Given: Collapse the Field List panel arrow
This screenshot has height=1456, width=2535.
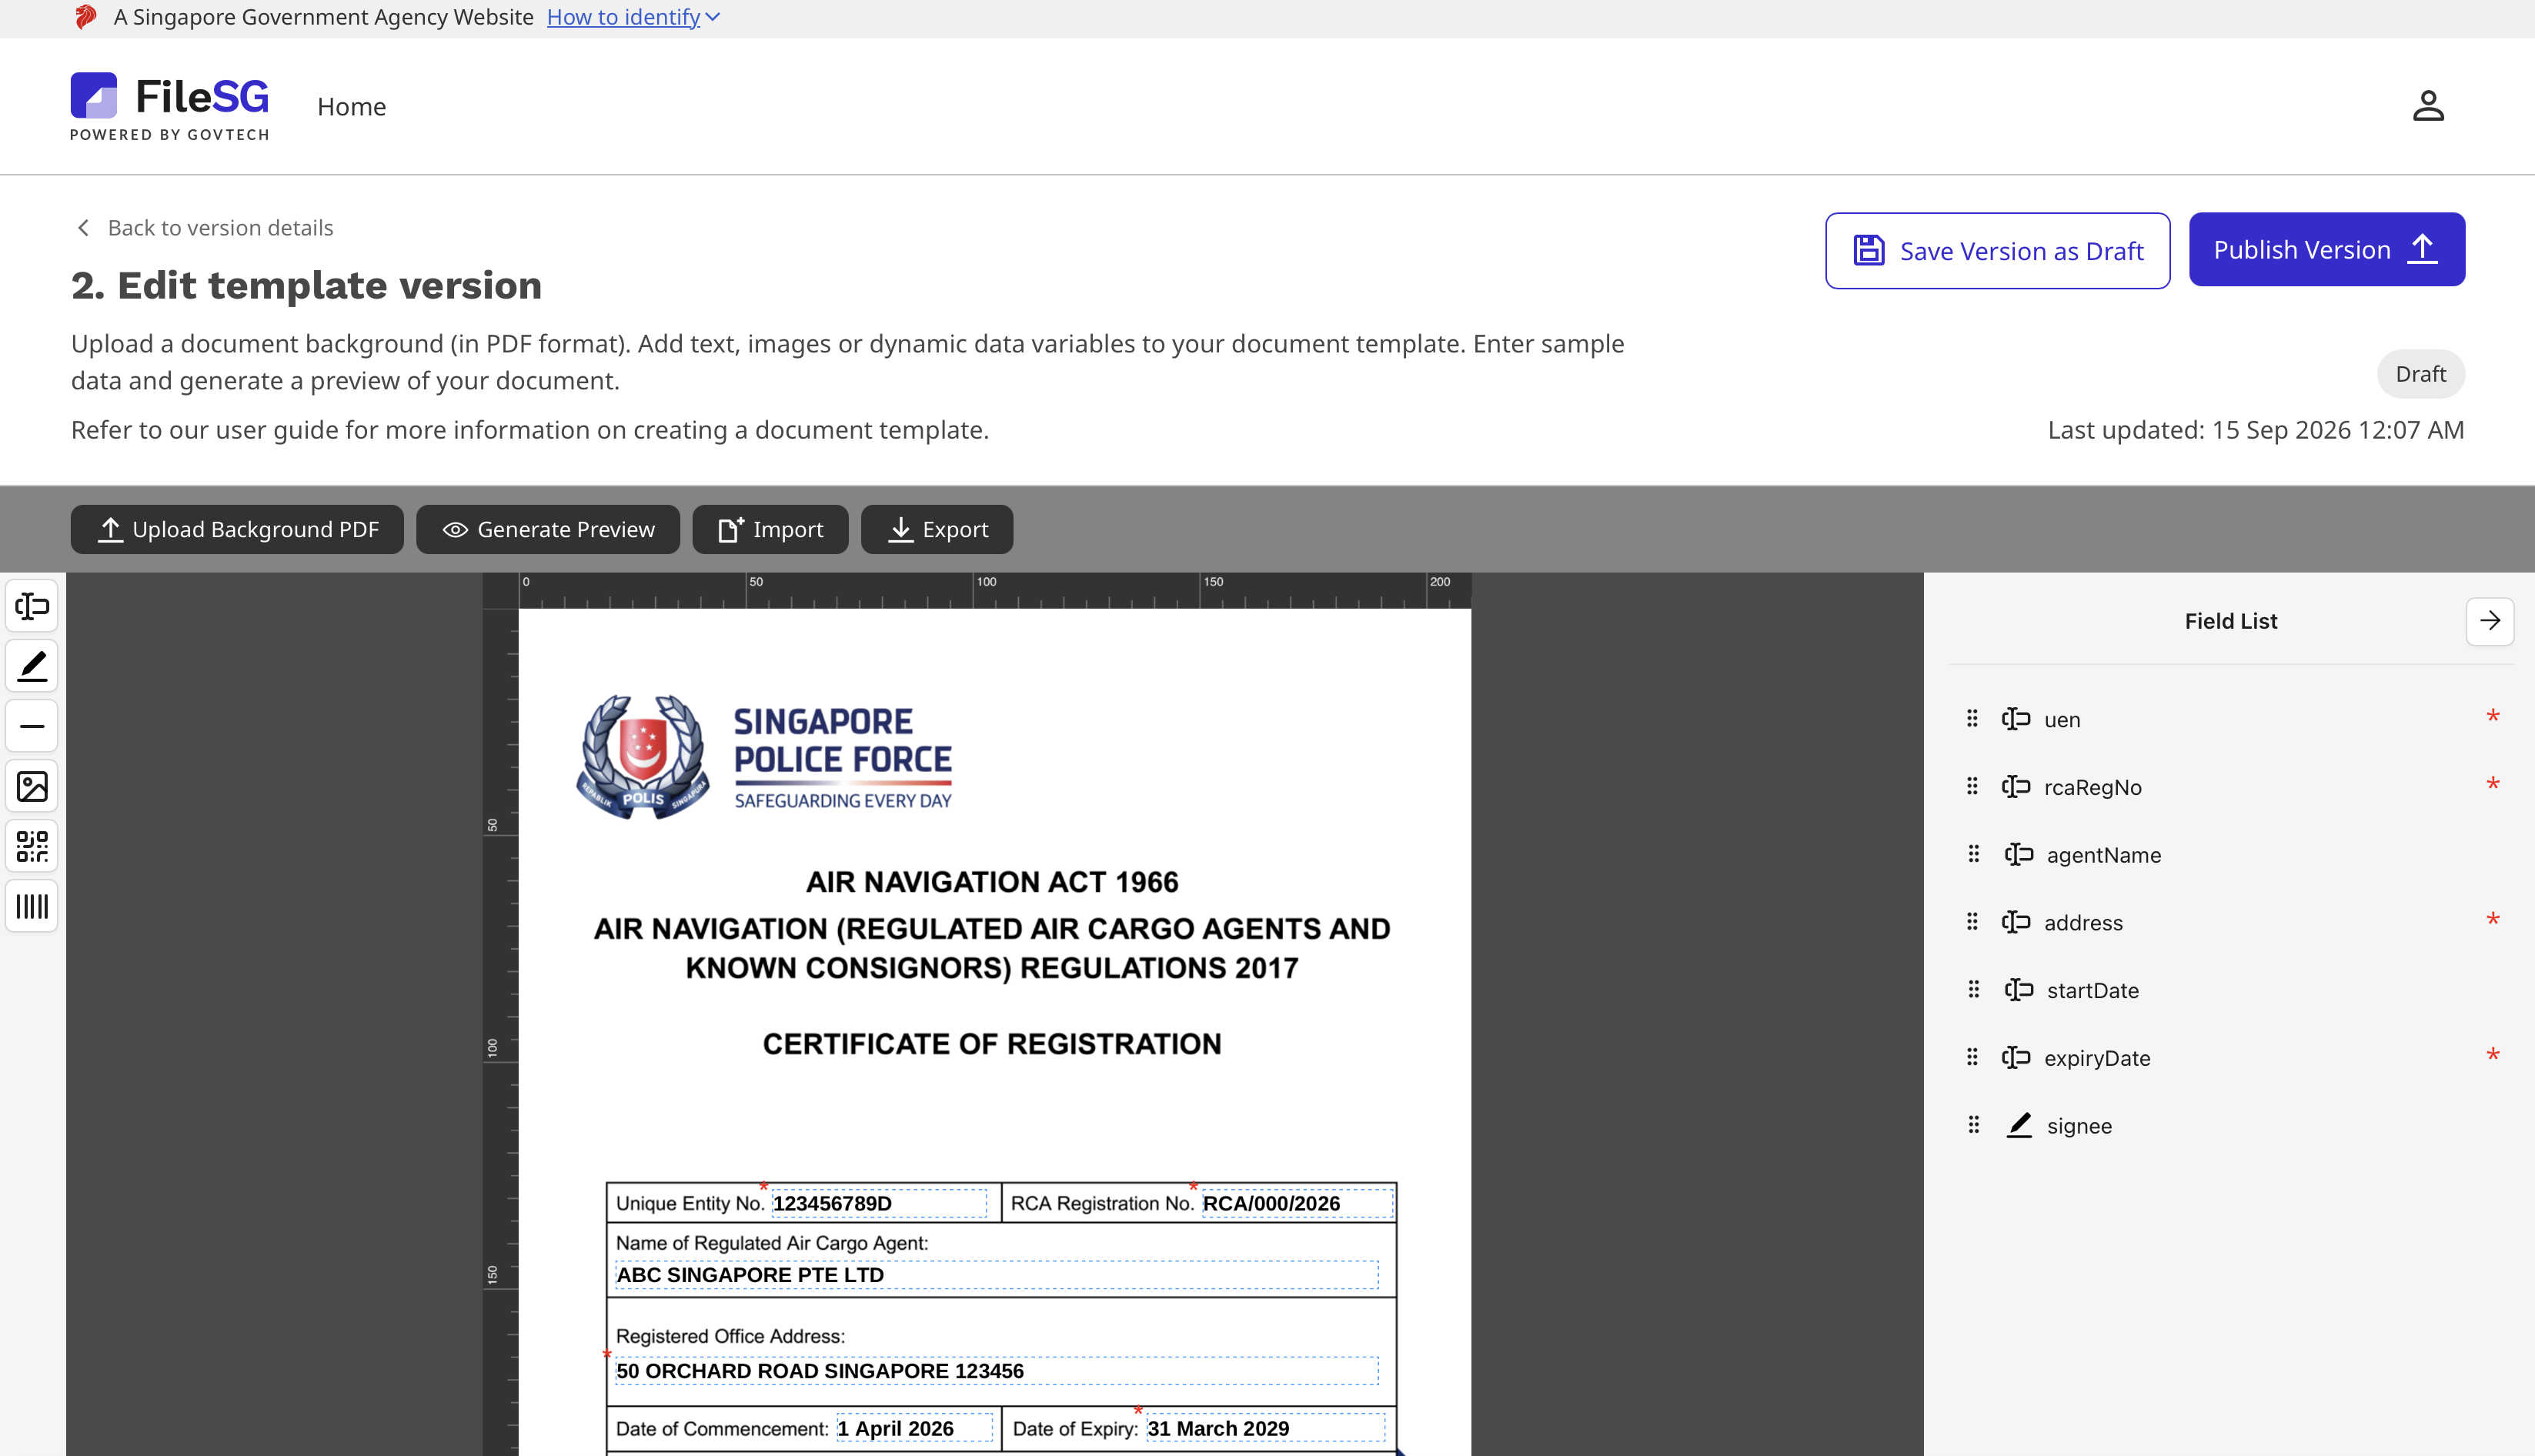Looking at the screenshot, I should (2490, 621).
